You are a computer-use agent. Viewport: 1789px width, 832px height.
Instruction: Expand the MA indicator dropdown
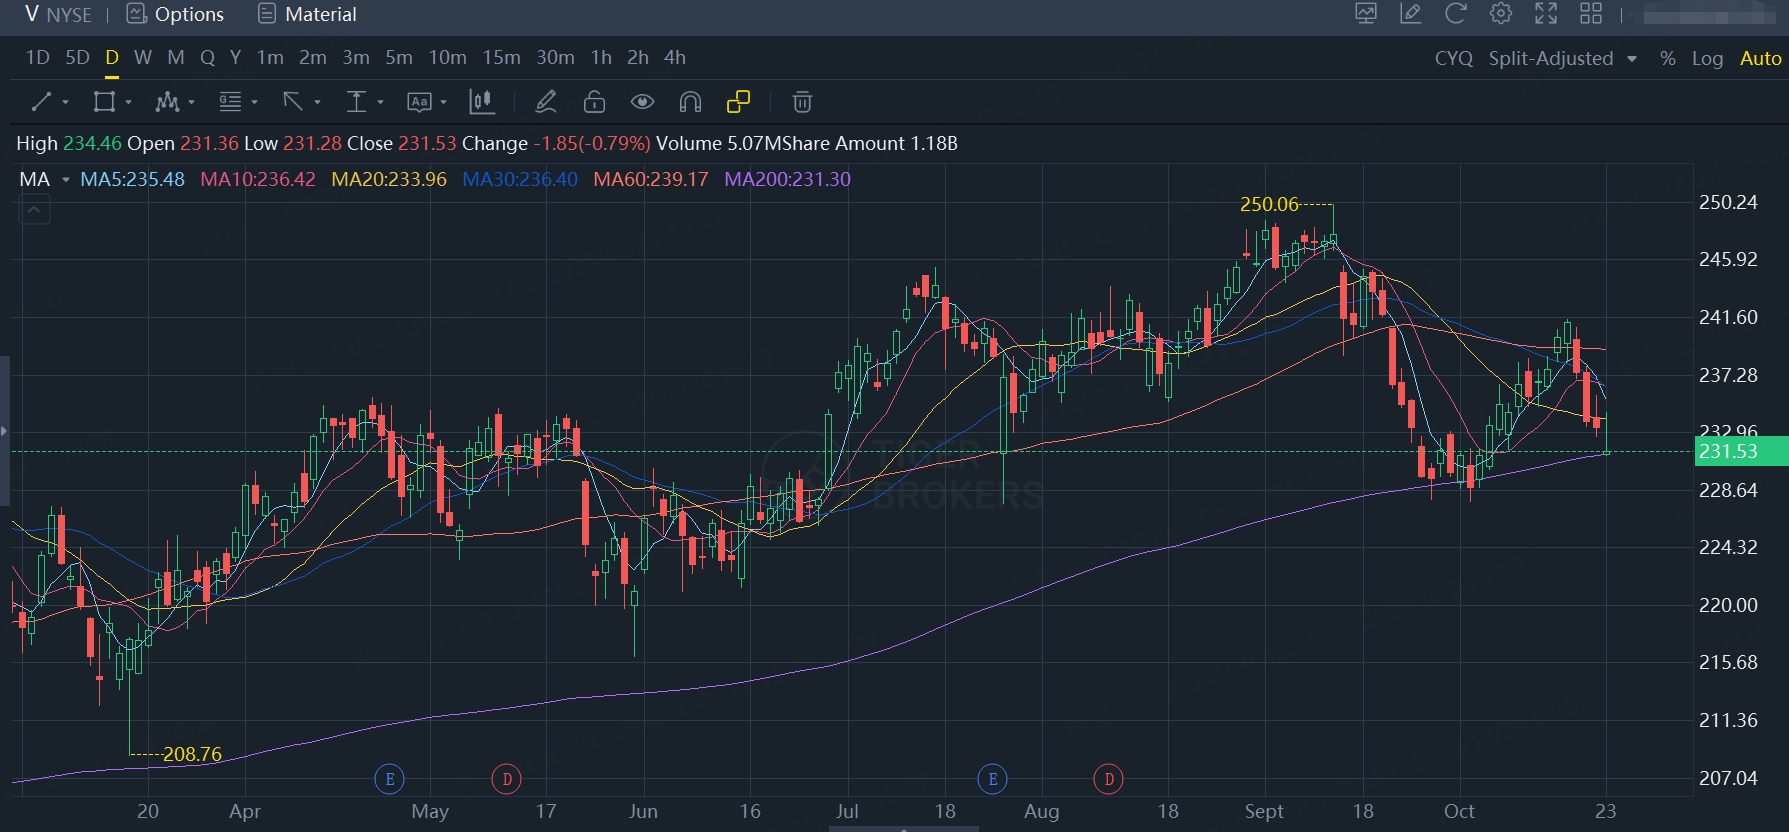66,180
